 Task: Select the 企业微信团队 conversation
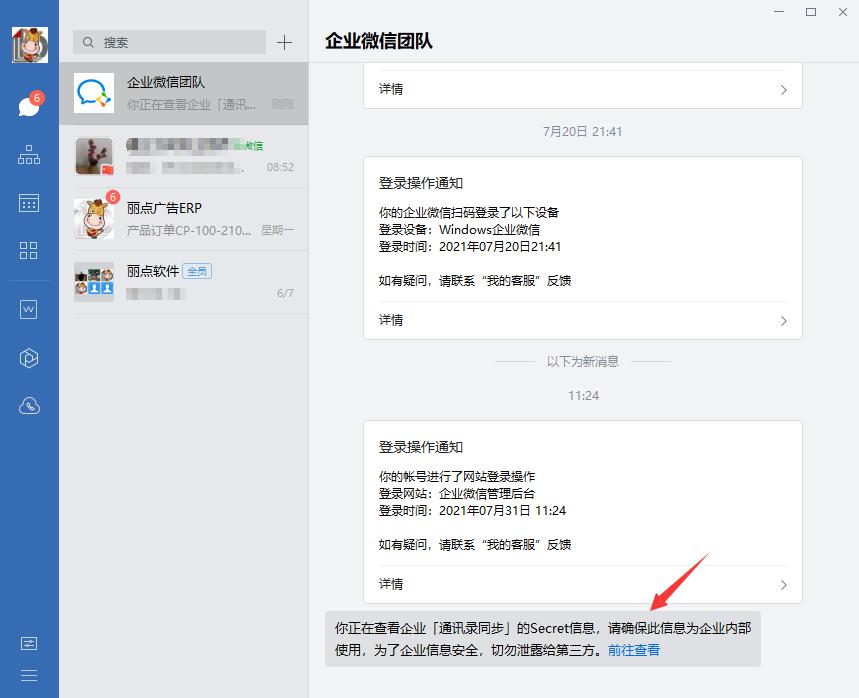point(184,93)
